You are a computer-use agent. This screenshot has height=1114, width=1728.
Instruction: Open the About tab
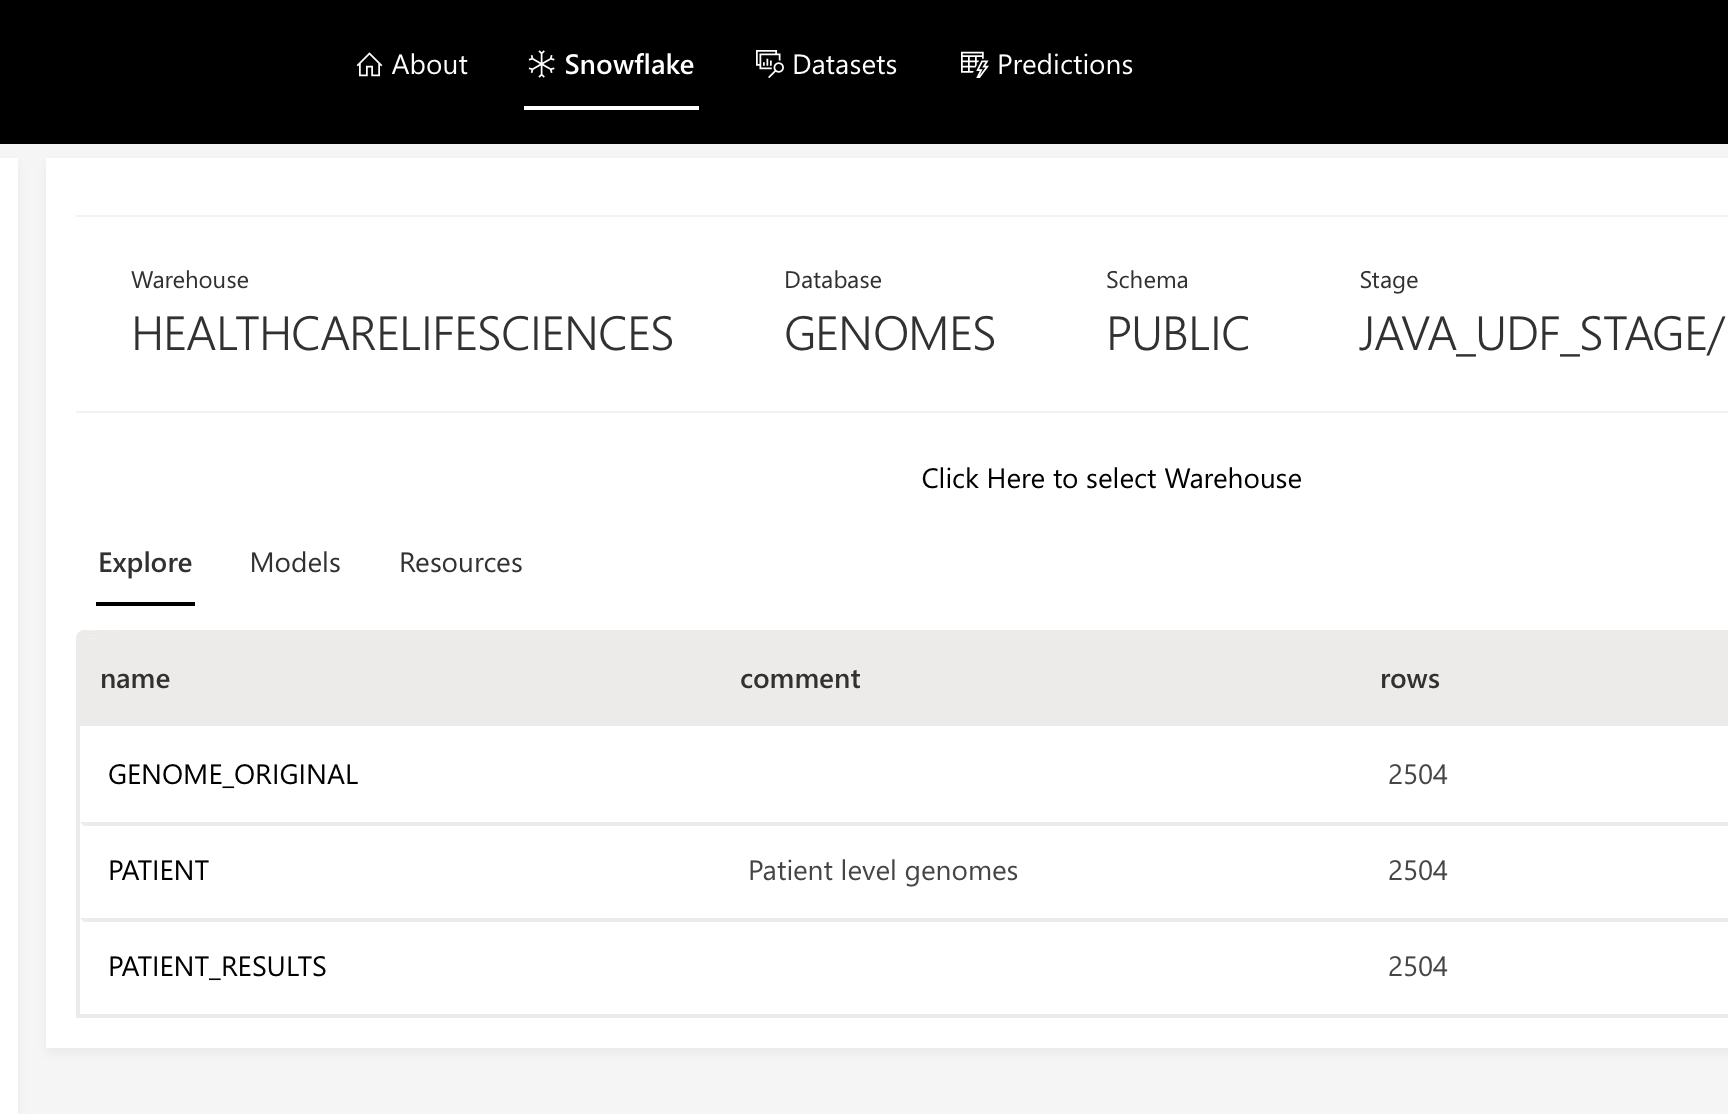(412, 65)
